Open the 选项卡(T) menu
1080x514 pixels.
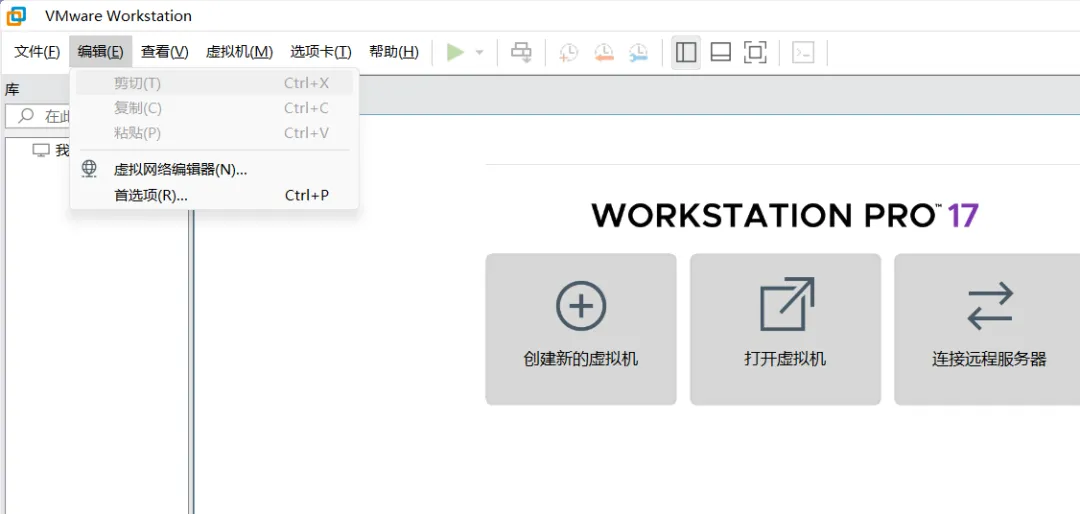pyautogui.click(x=320, y=52)
